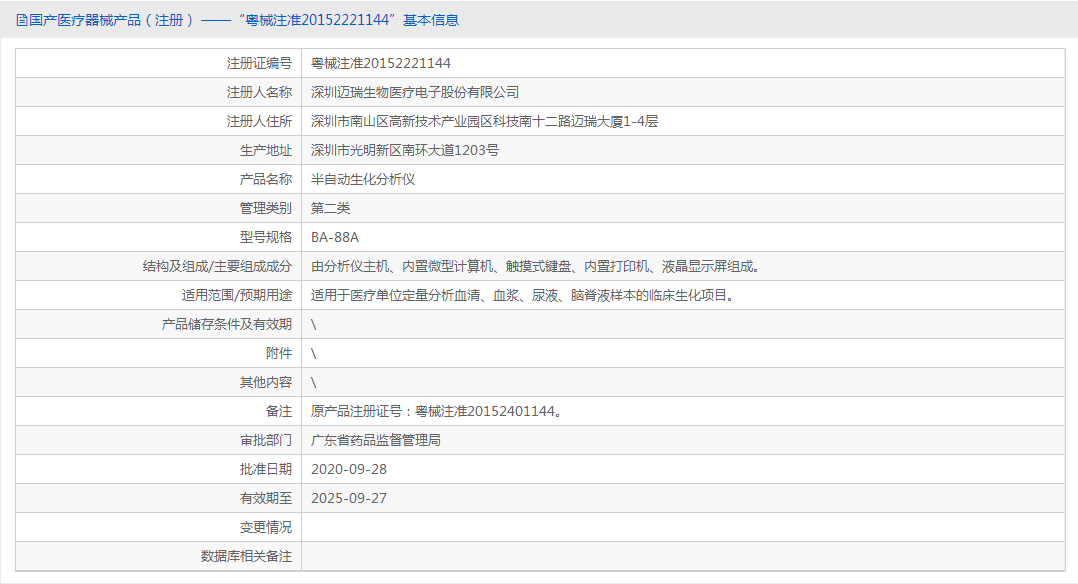Select the text starting 适用于医疗单位定量分析血清

525,295
